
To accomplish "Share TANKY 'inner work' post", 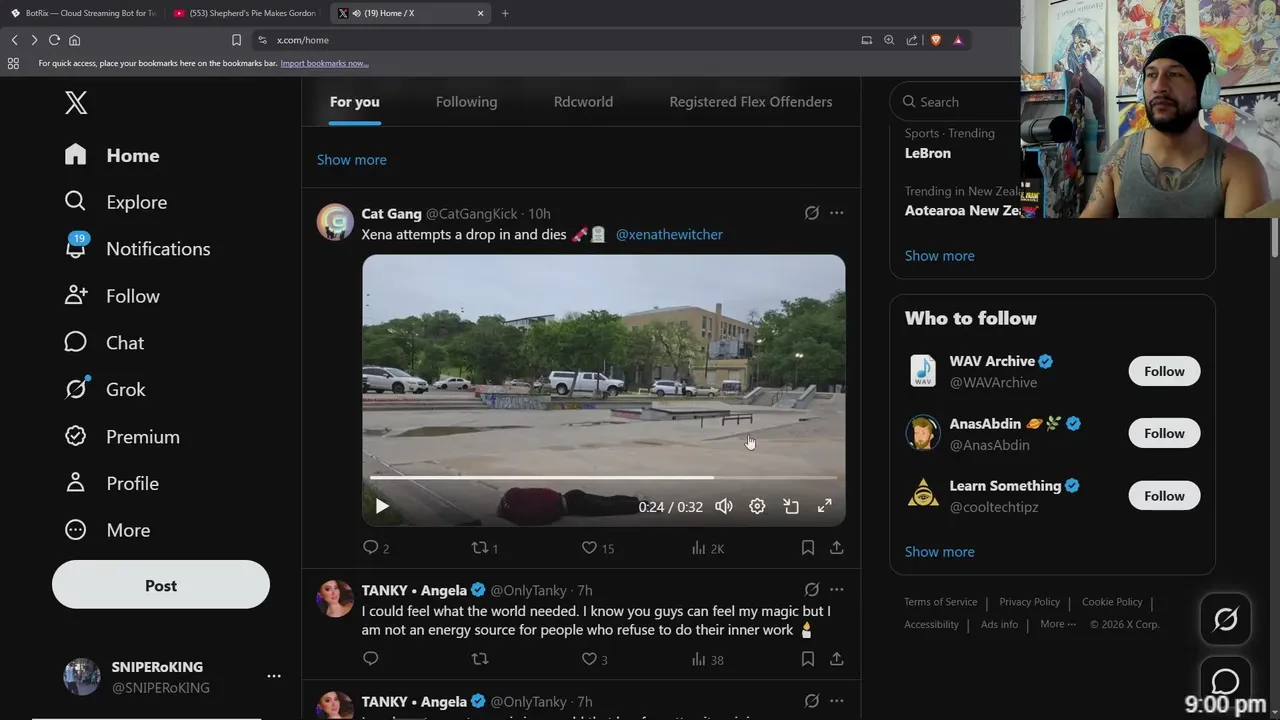I will (x=837, y=659).
